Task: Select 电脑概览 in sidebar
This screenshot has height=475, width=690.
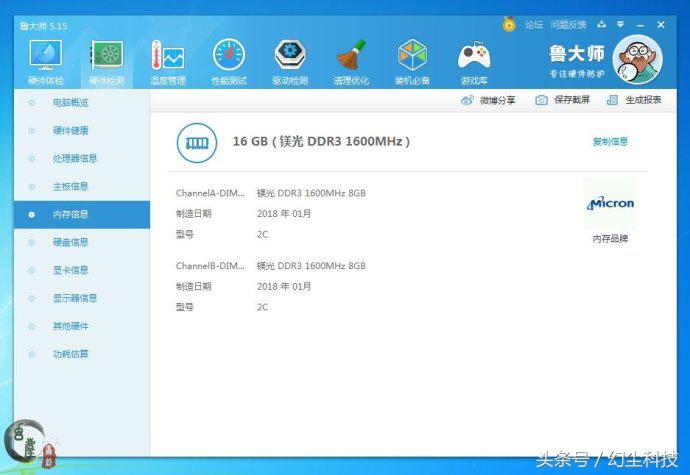Action: 82,103
